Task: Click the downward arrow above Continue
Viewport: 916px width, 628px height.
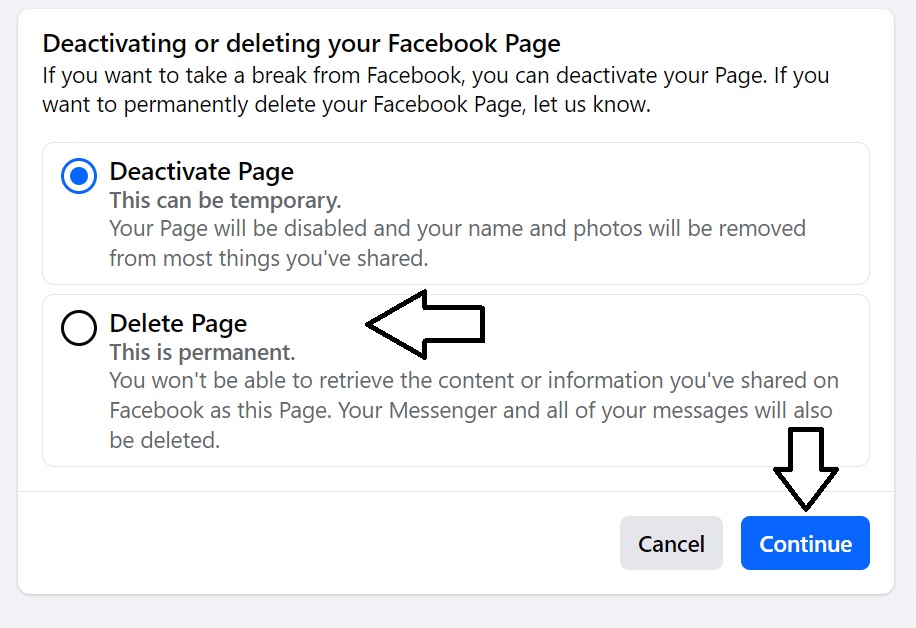Action: point(806,469)
